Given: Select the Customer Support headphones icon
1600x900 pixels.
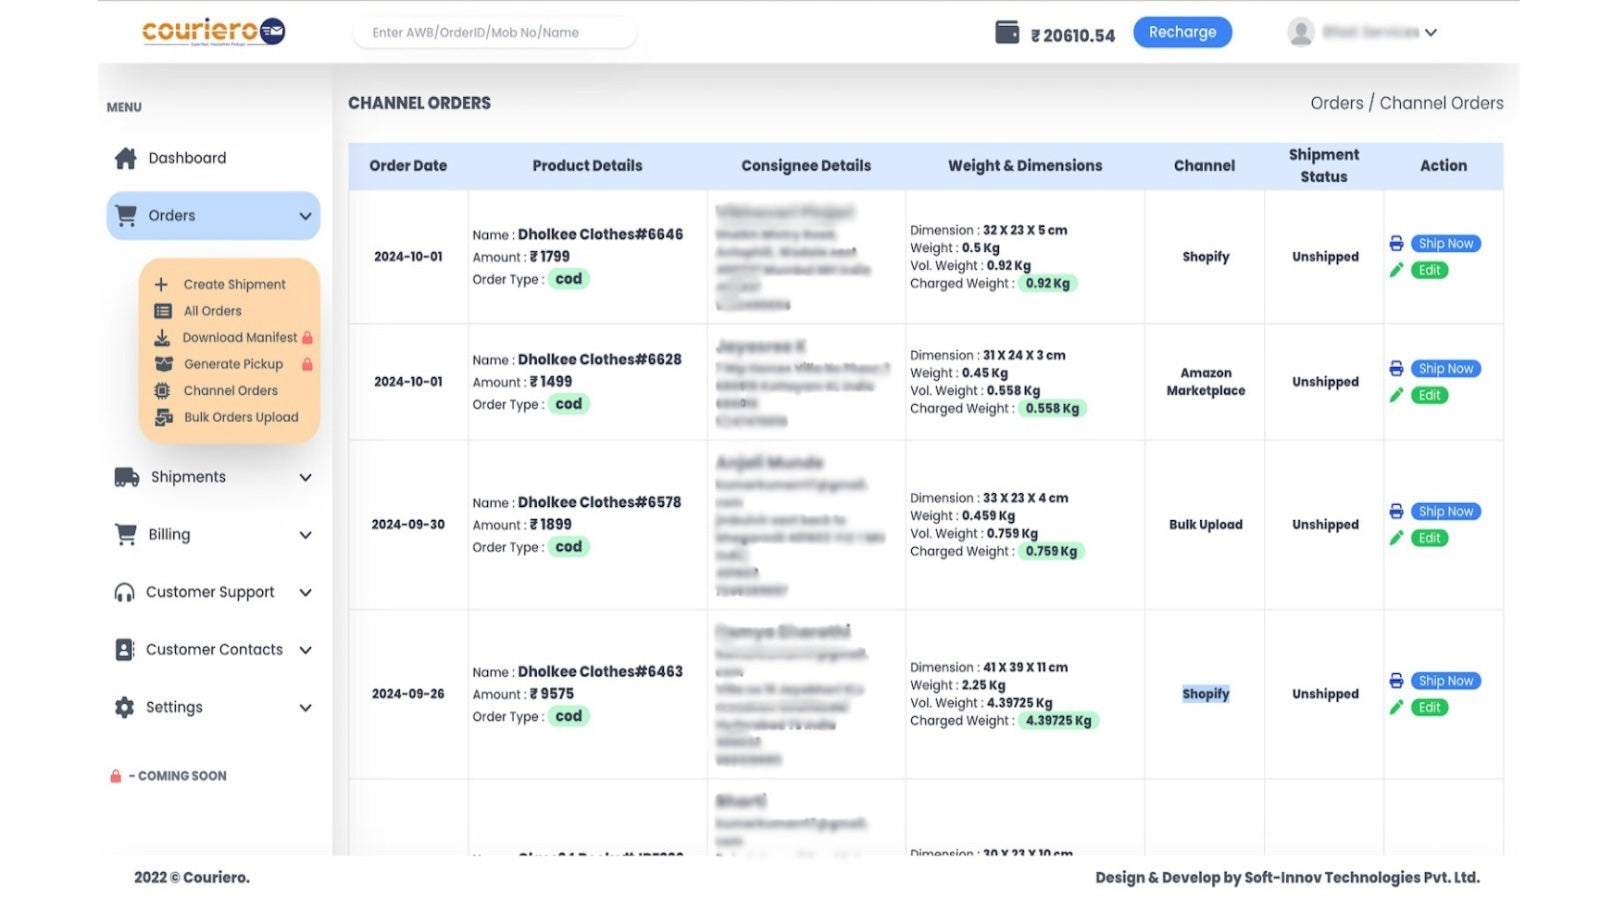Looking at the screenshot, I should (x=125, y=591).
